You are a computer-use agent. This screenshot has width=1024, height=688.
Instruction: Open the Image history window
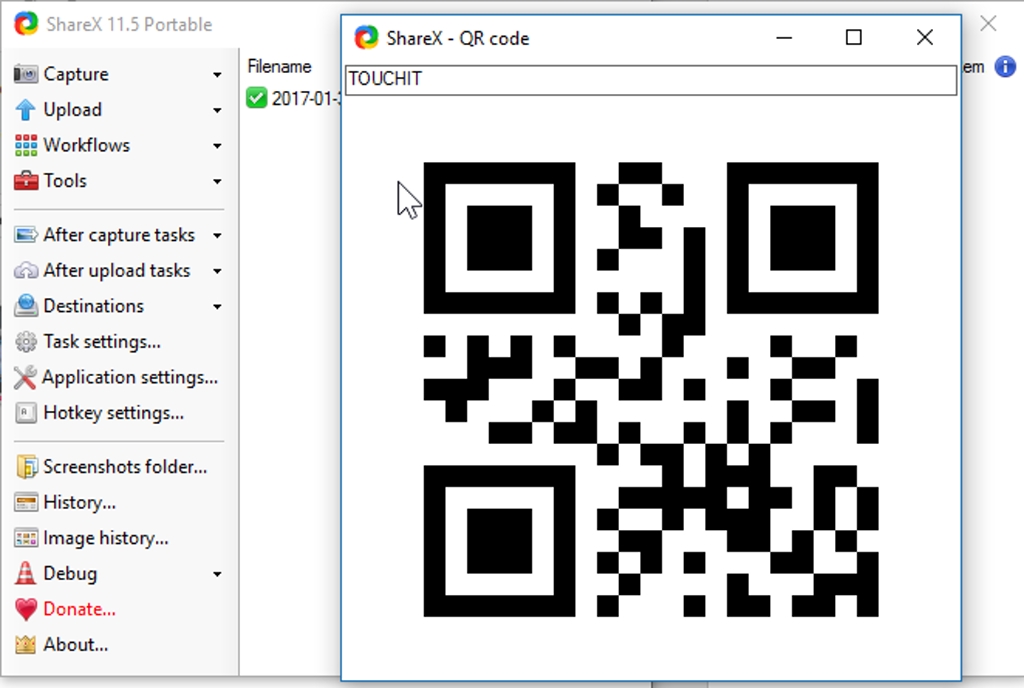click(x=105, y=538)
